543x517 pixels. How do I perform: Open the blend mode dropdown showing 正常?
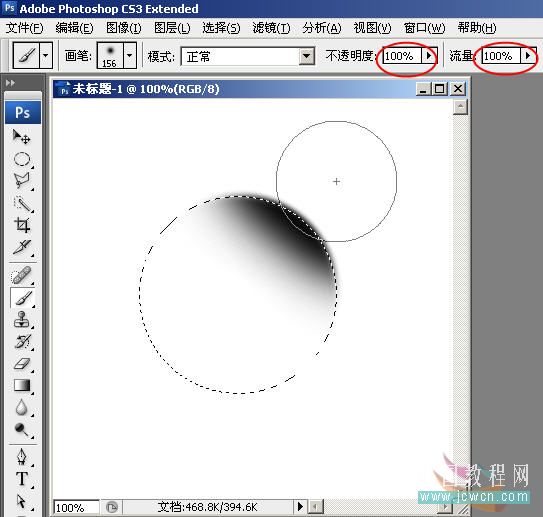(x=248, y=56)
